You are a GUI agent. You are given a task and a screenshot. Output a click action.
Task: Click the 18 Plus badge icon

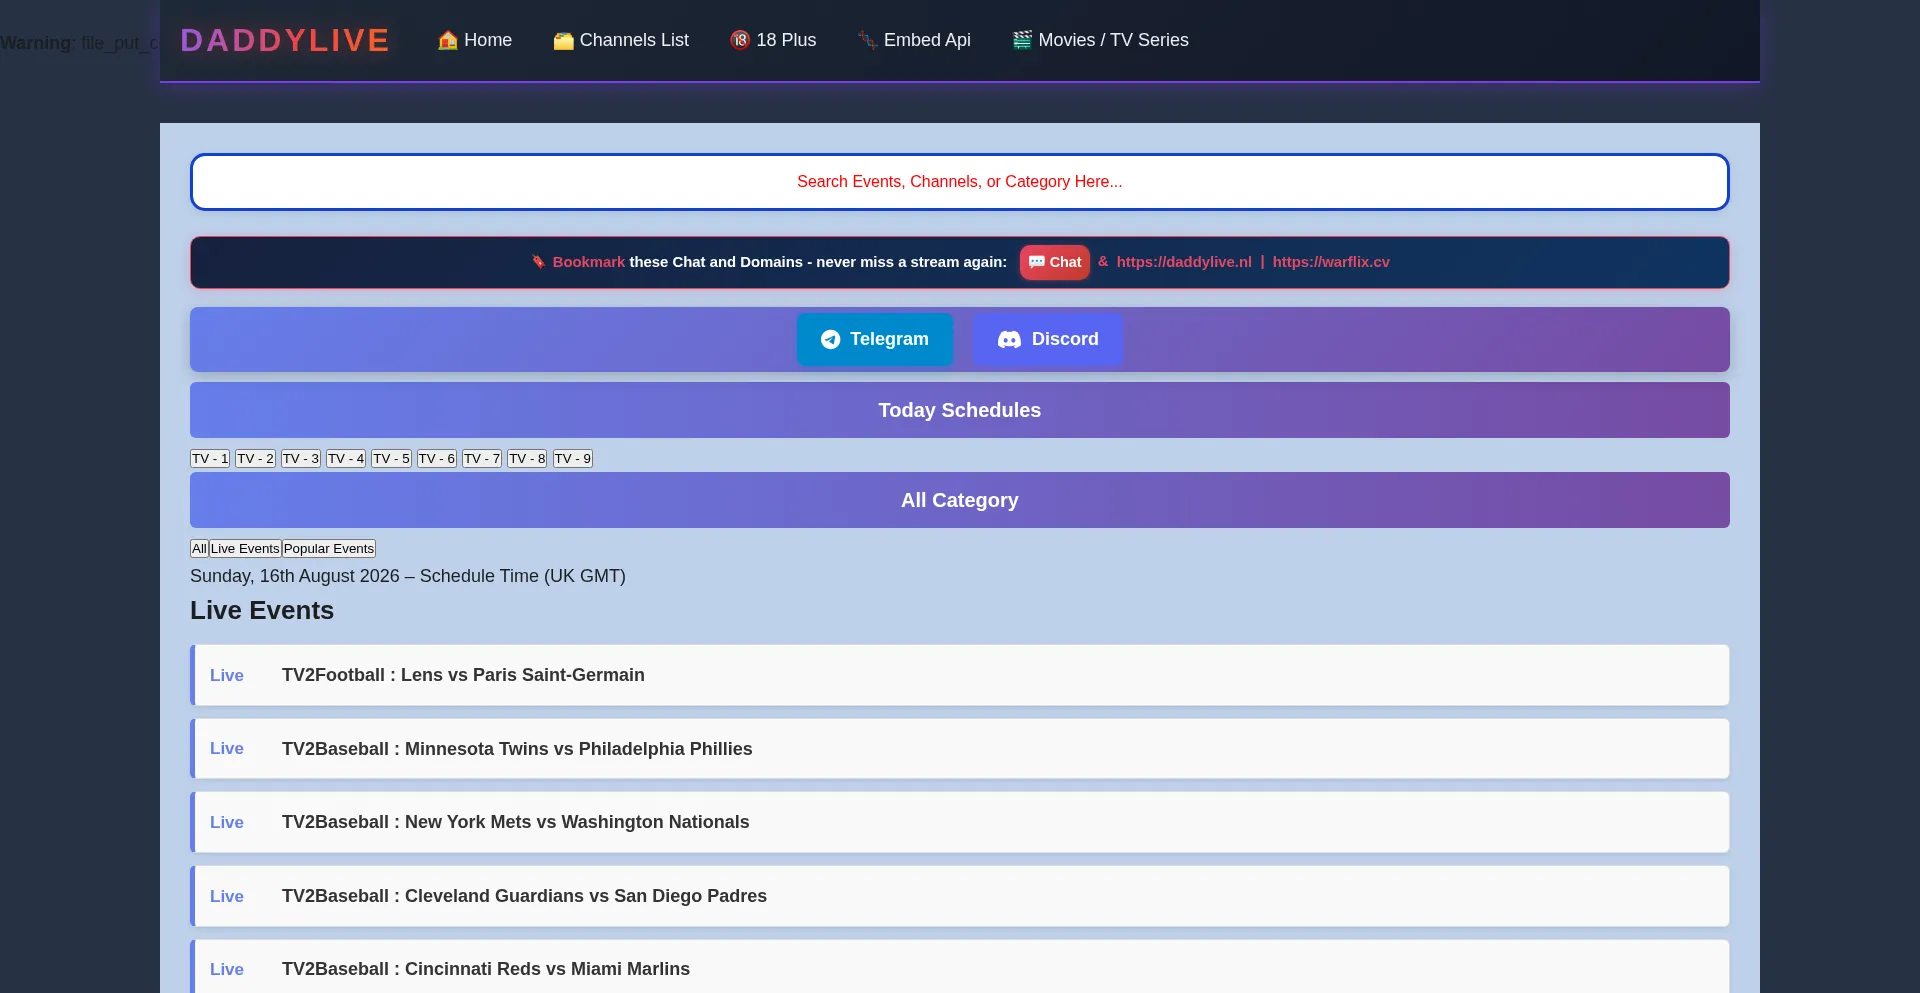pyautogui.click(x=740, y=40)
